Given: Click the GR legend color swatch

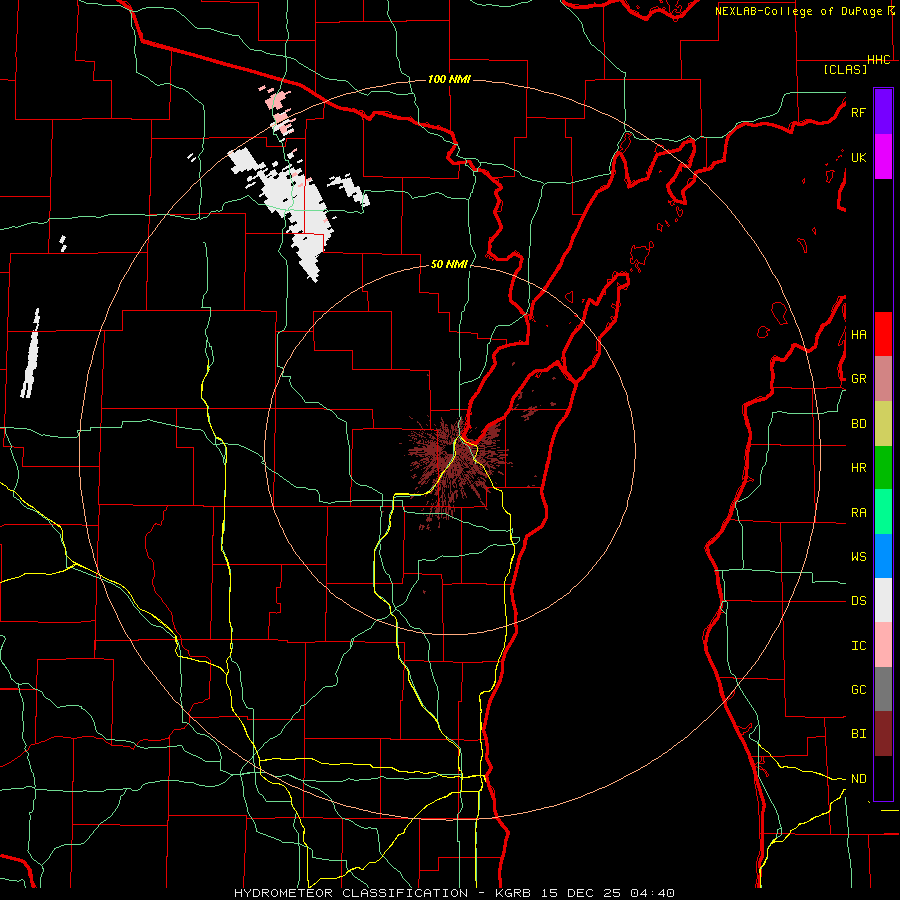Looking at the screenshot, I should (x=883, y=379).
